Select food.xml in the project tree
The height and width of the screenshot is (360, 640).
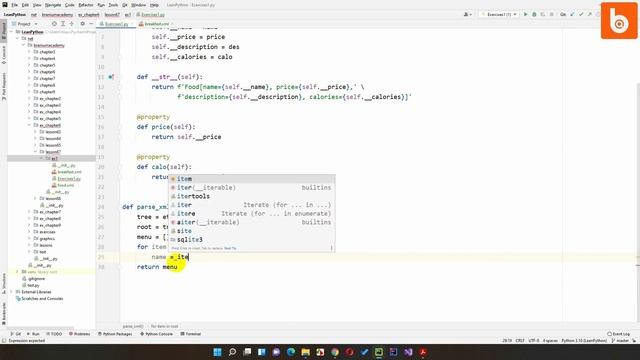[62, 185]
